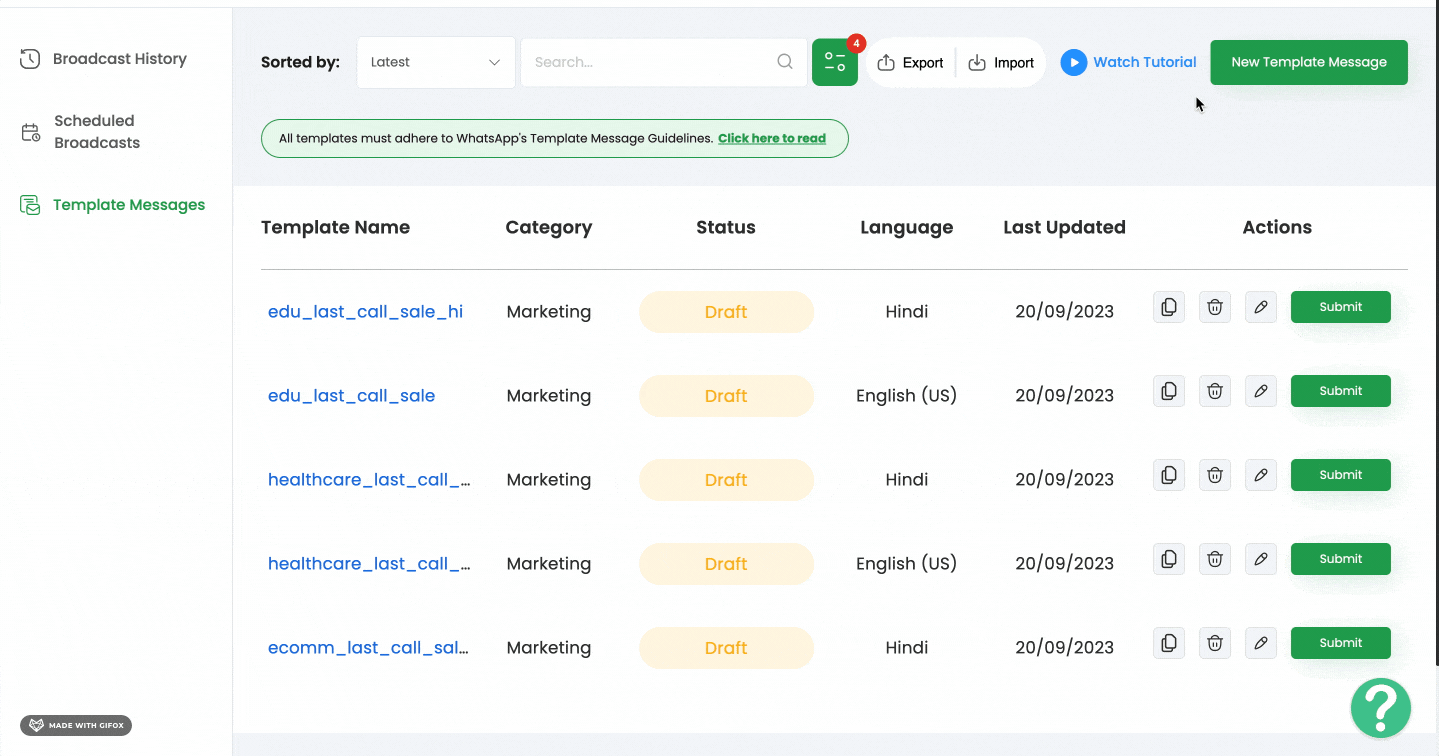Click the English (US) language of edu_last_call_sale
Screen dimensions: 1439x756
(x=906, y=396)
